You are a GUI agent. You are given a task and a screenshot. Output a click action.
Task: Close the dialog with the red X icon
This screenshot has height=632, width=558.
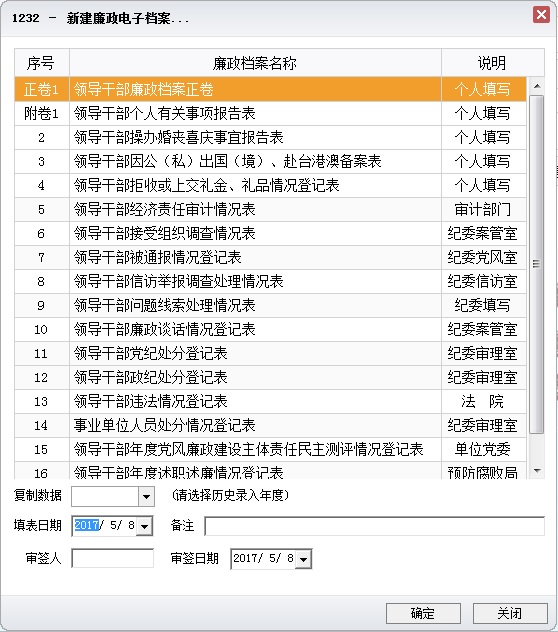click(541, 15)
